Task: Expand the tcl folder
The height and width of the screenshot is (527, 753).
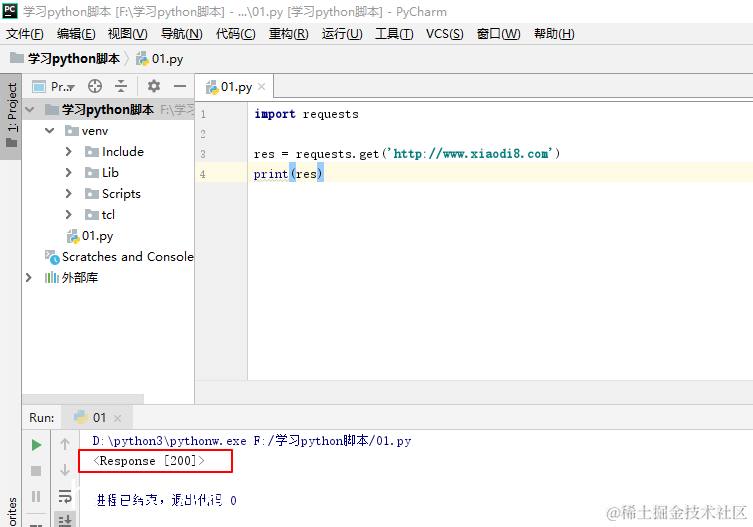Action: [x=69, y=215]
